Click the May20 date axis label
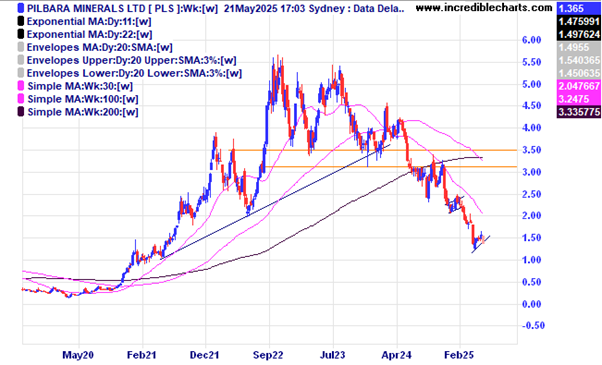 (x=78, y=355)
